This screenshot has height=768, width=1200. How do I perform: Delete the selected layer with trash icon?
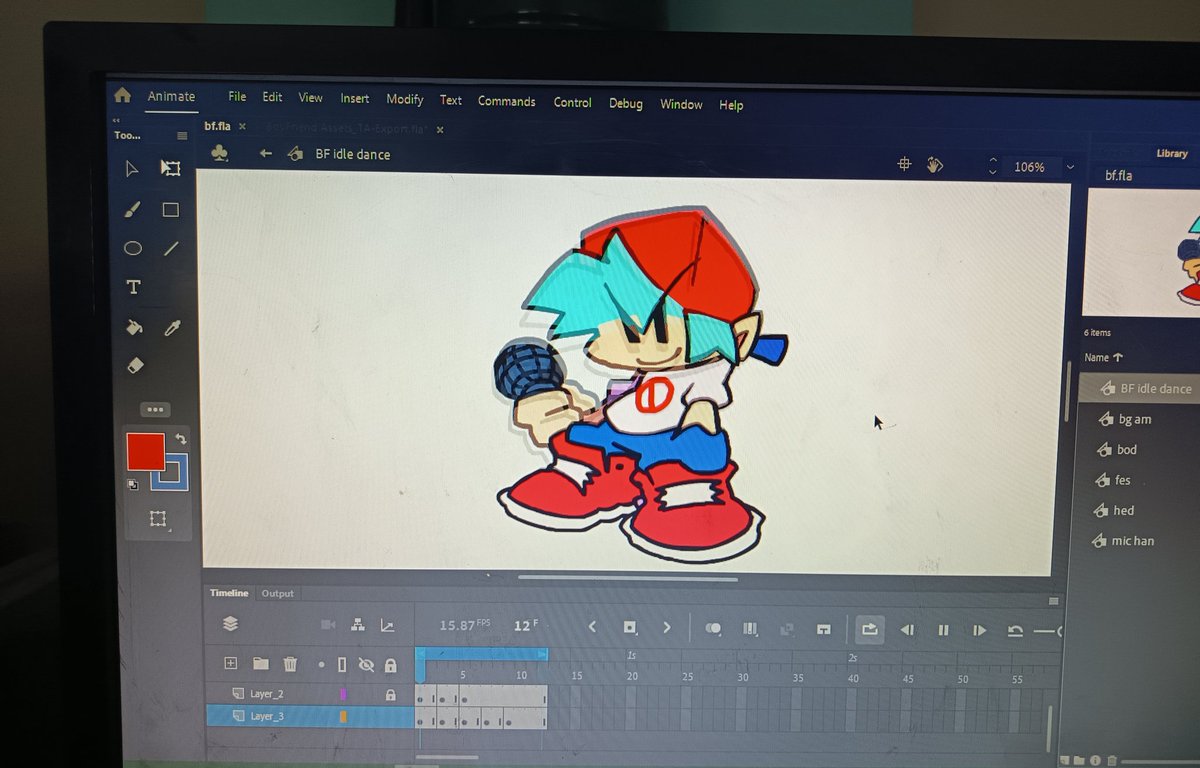pyautogui.click(x=290, y=663)
